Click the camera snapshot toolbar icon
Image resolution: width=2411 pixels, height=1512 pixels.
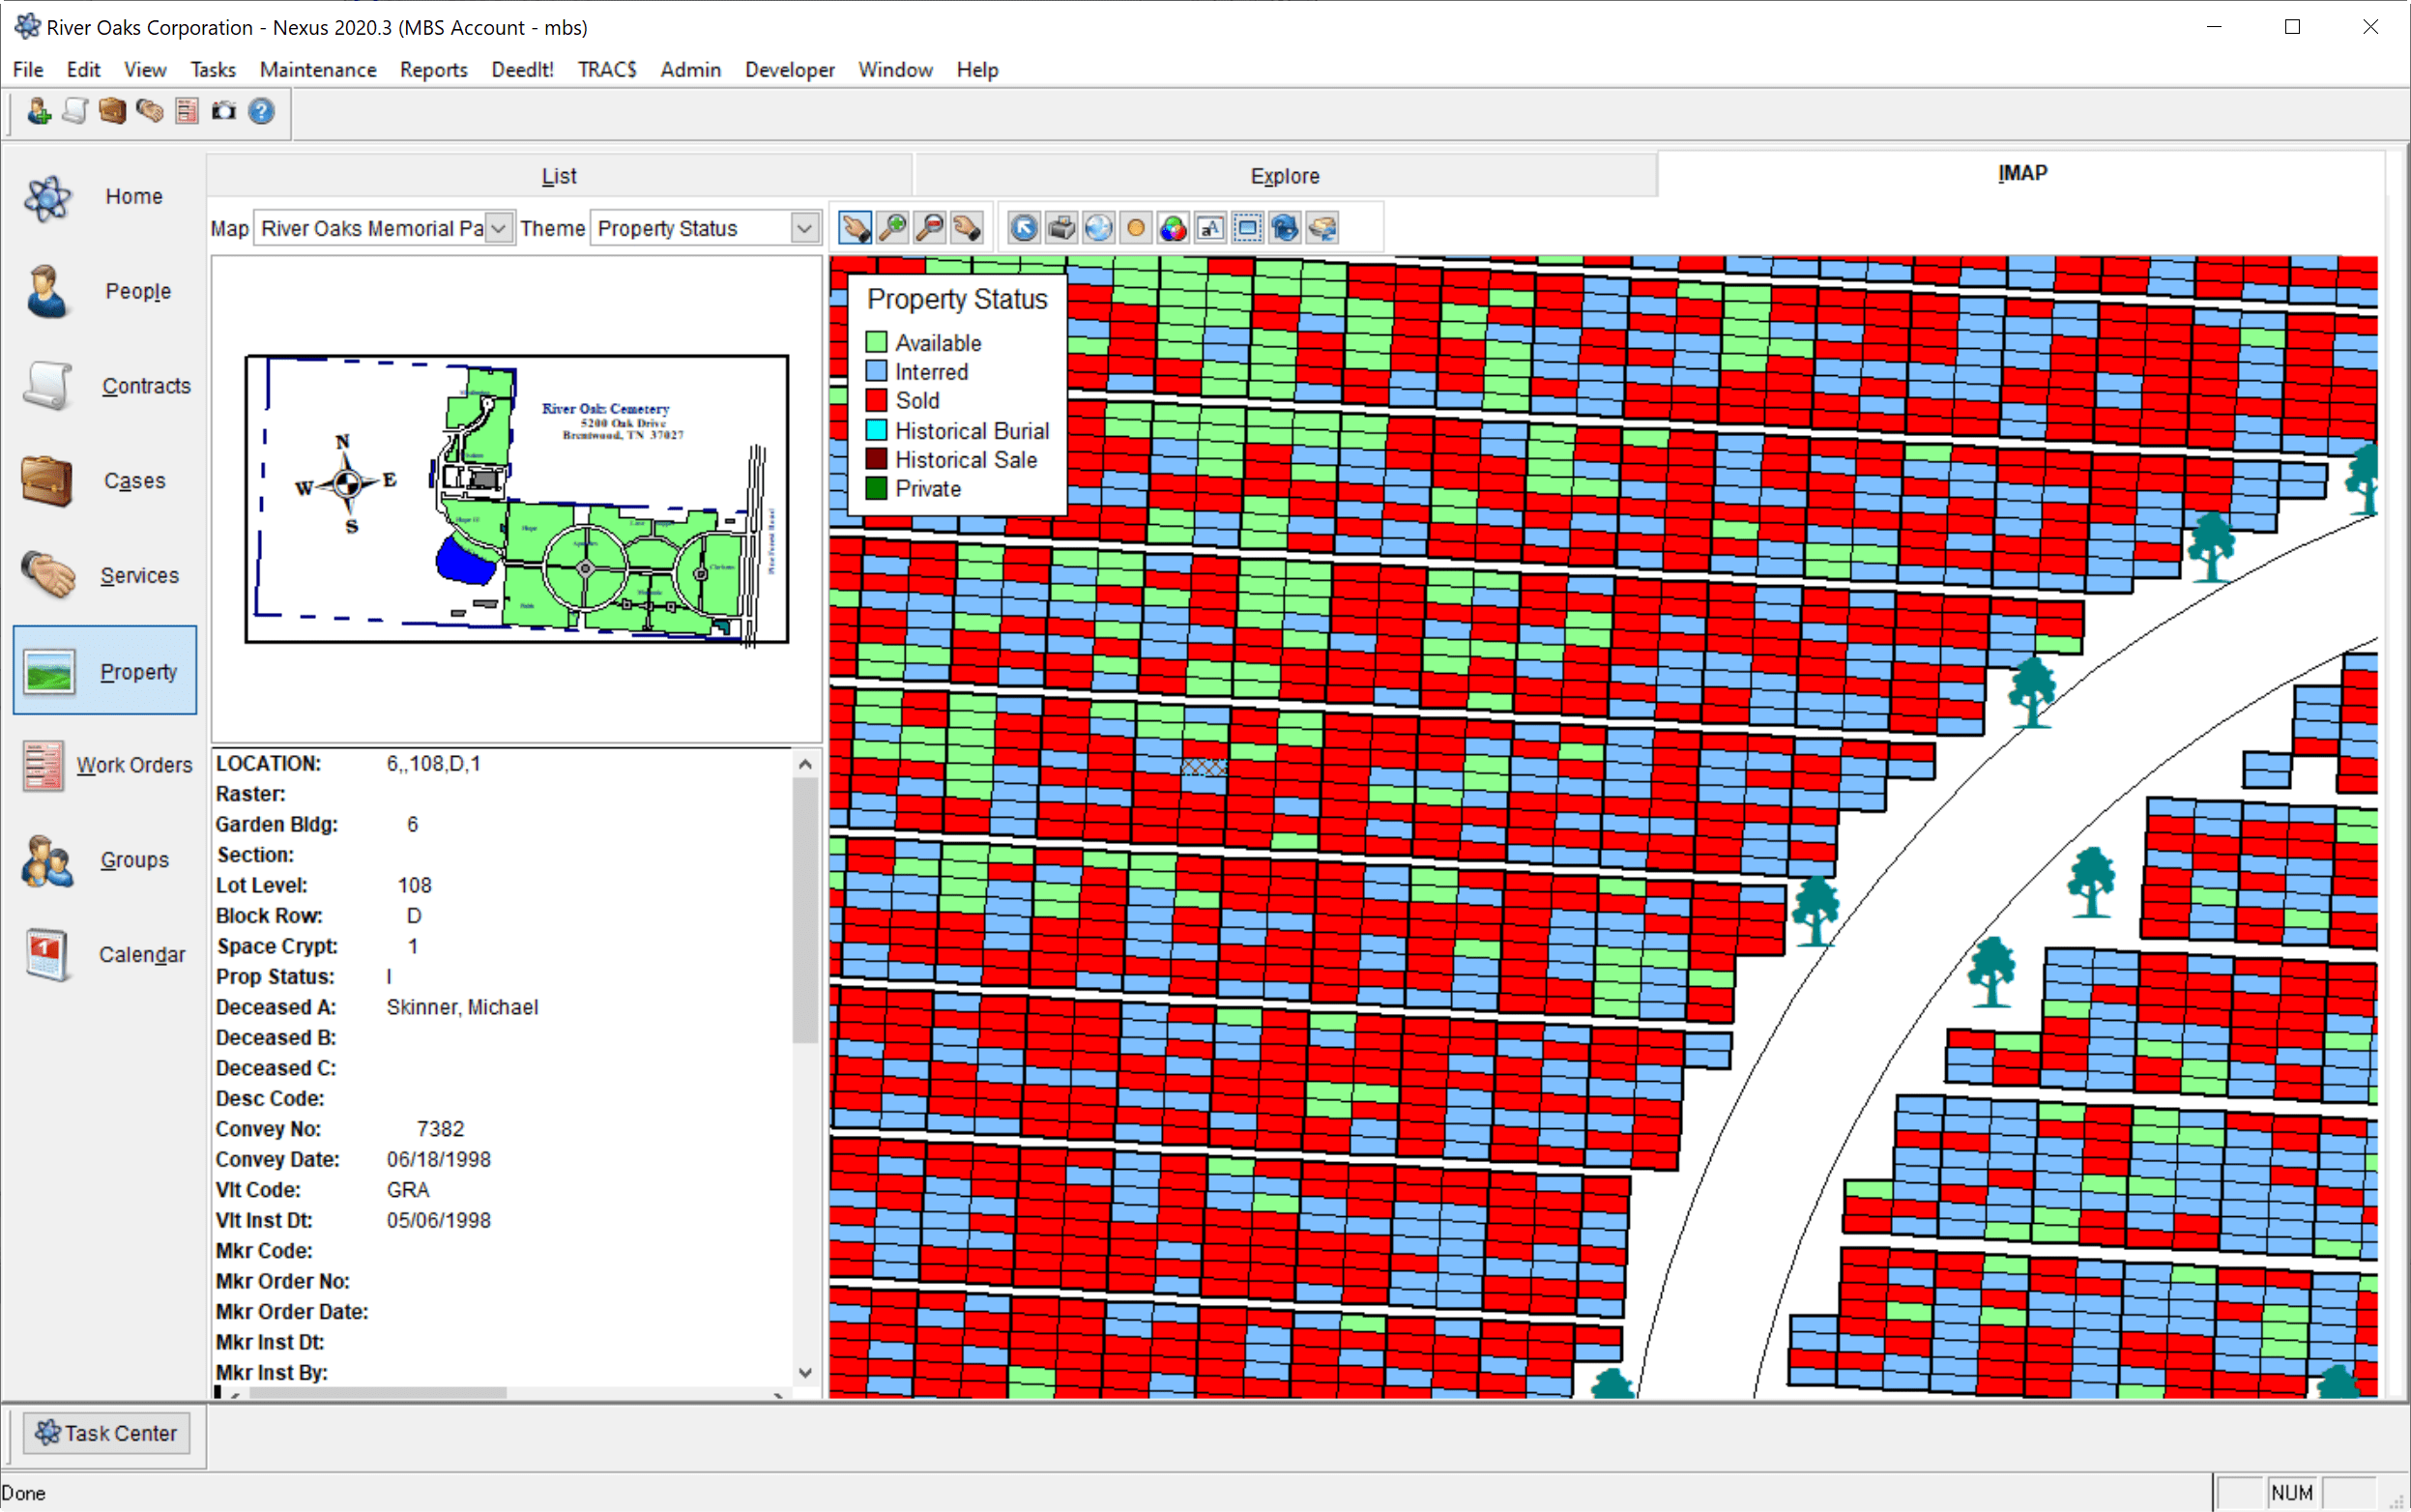[x=224, y=111]
